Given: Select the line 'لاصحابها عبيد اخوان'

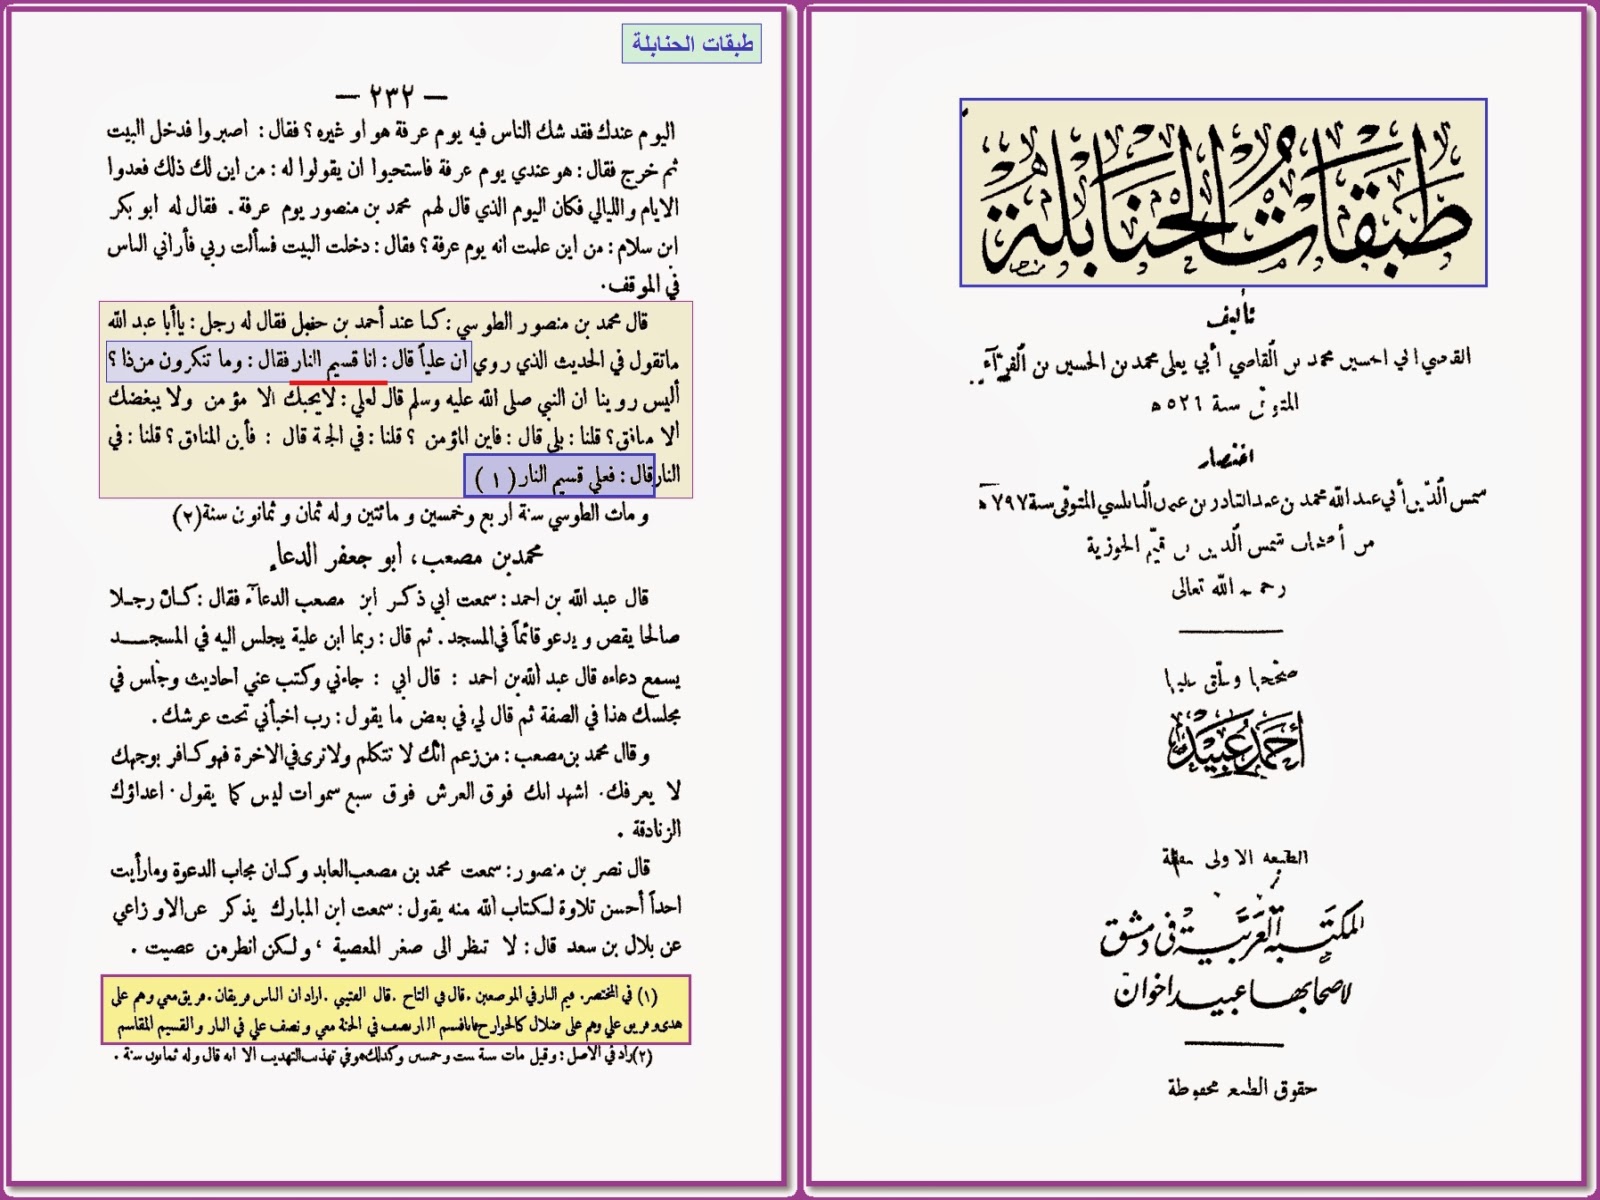Looking at the screenshot, I should (1232, 992).
